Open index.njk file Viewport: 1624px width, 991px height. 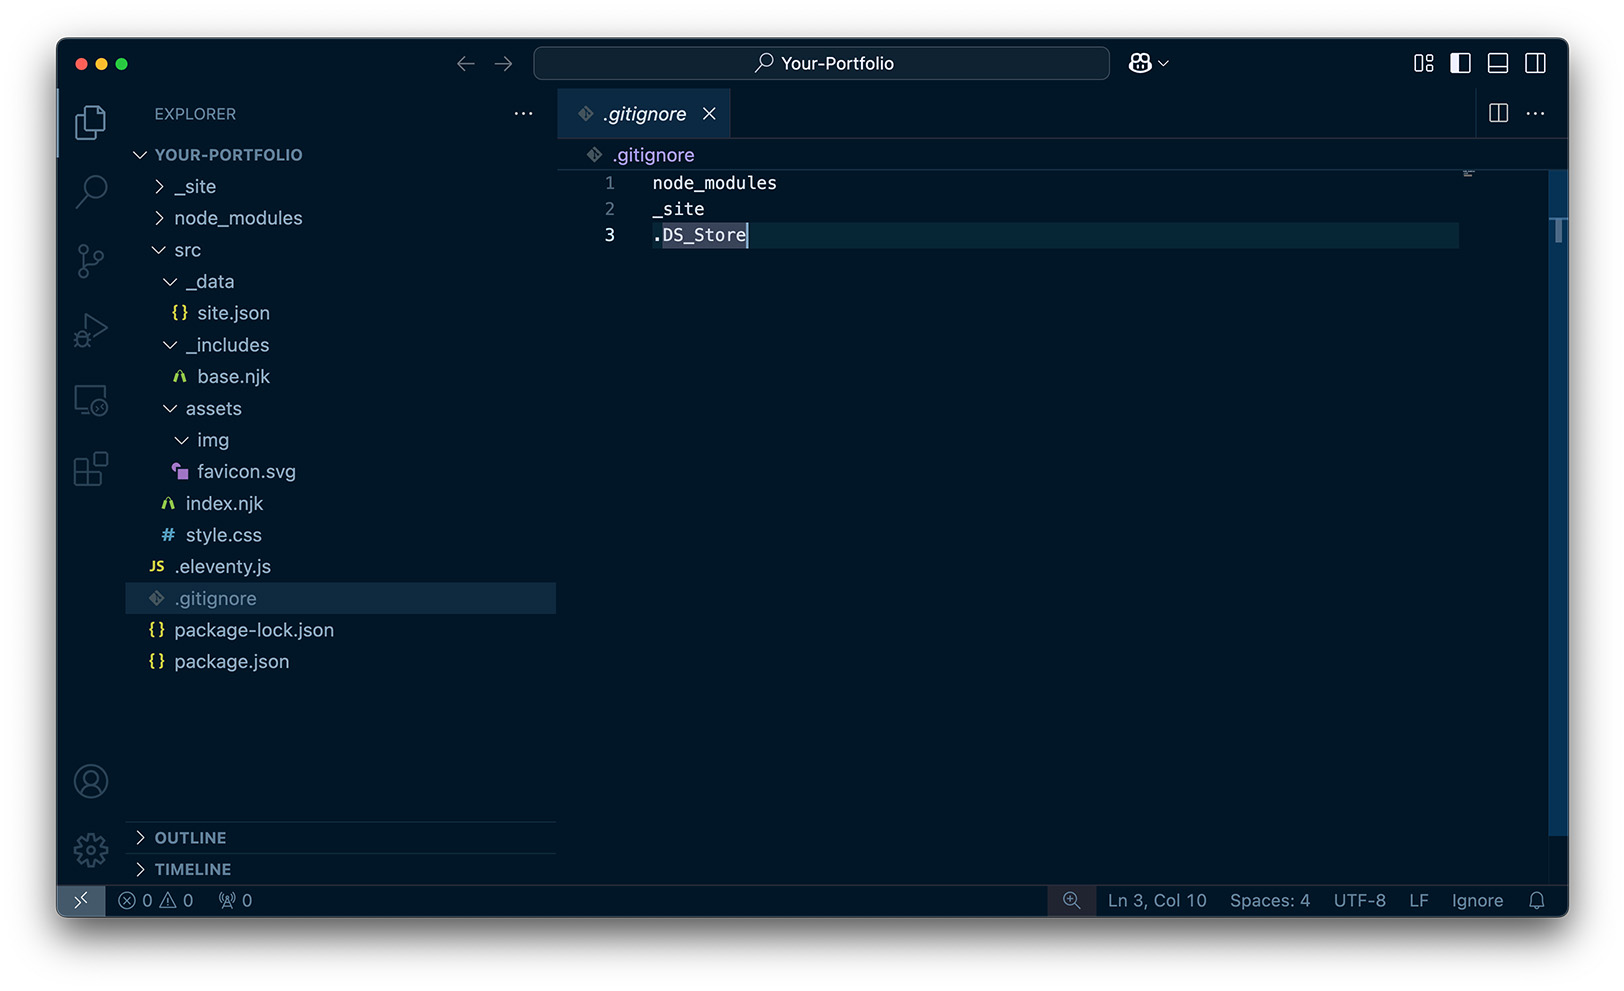(340, 503)
